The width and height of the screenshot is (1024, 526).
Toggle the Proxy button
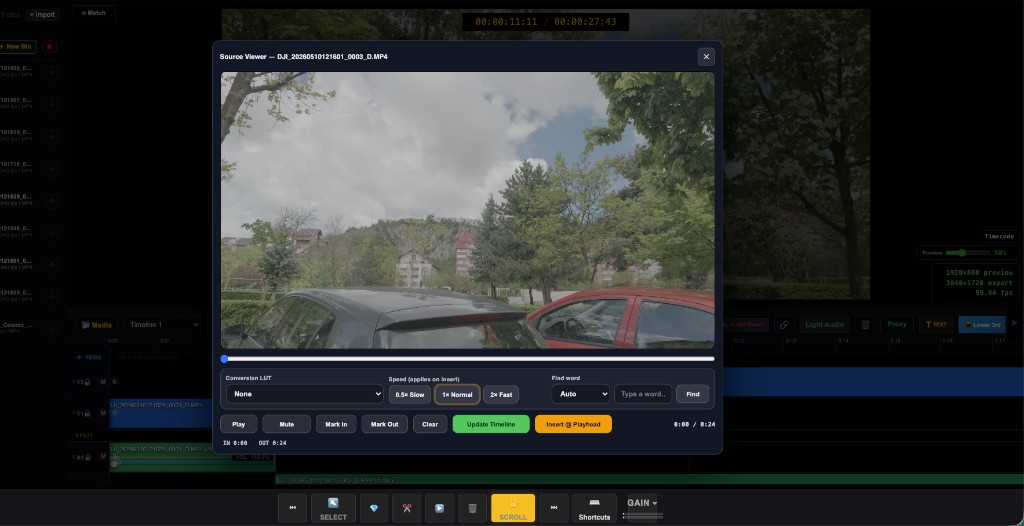click(897, 325)
